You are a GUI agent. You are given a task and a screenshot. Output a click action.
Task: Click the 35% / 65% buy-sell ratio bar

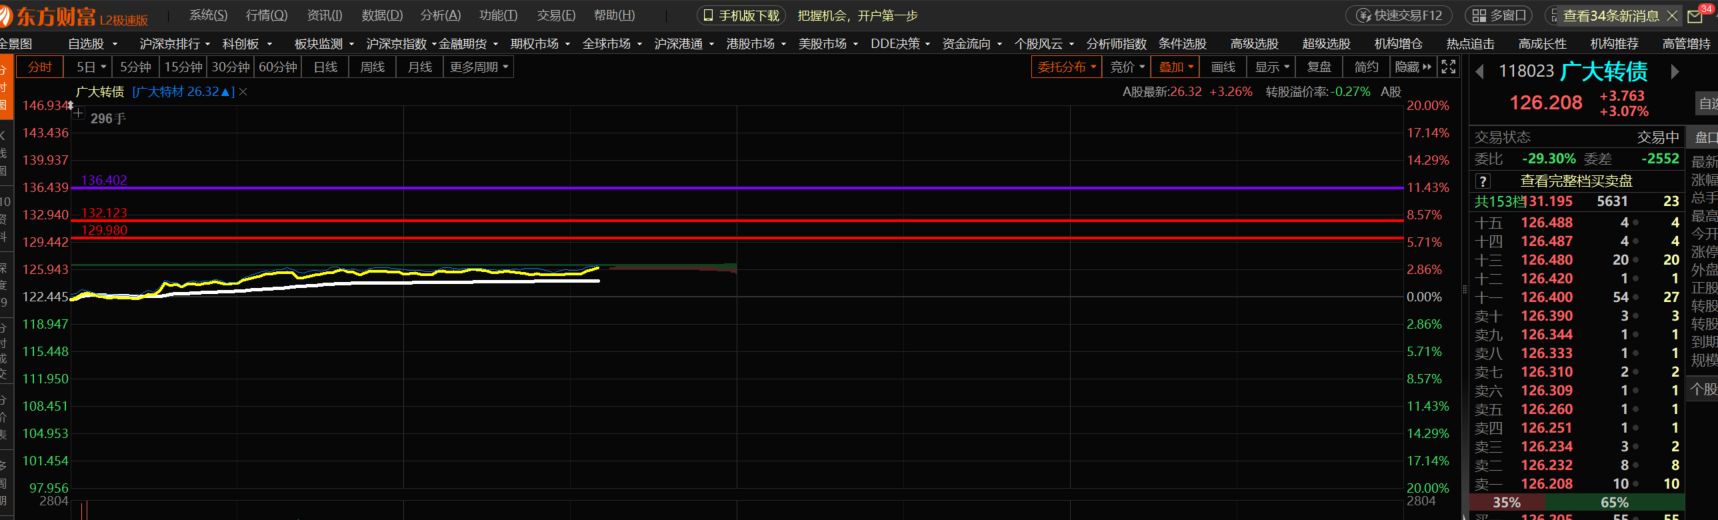[1576, 502]
